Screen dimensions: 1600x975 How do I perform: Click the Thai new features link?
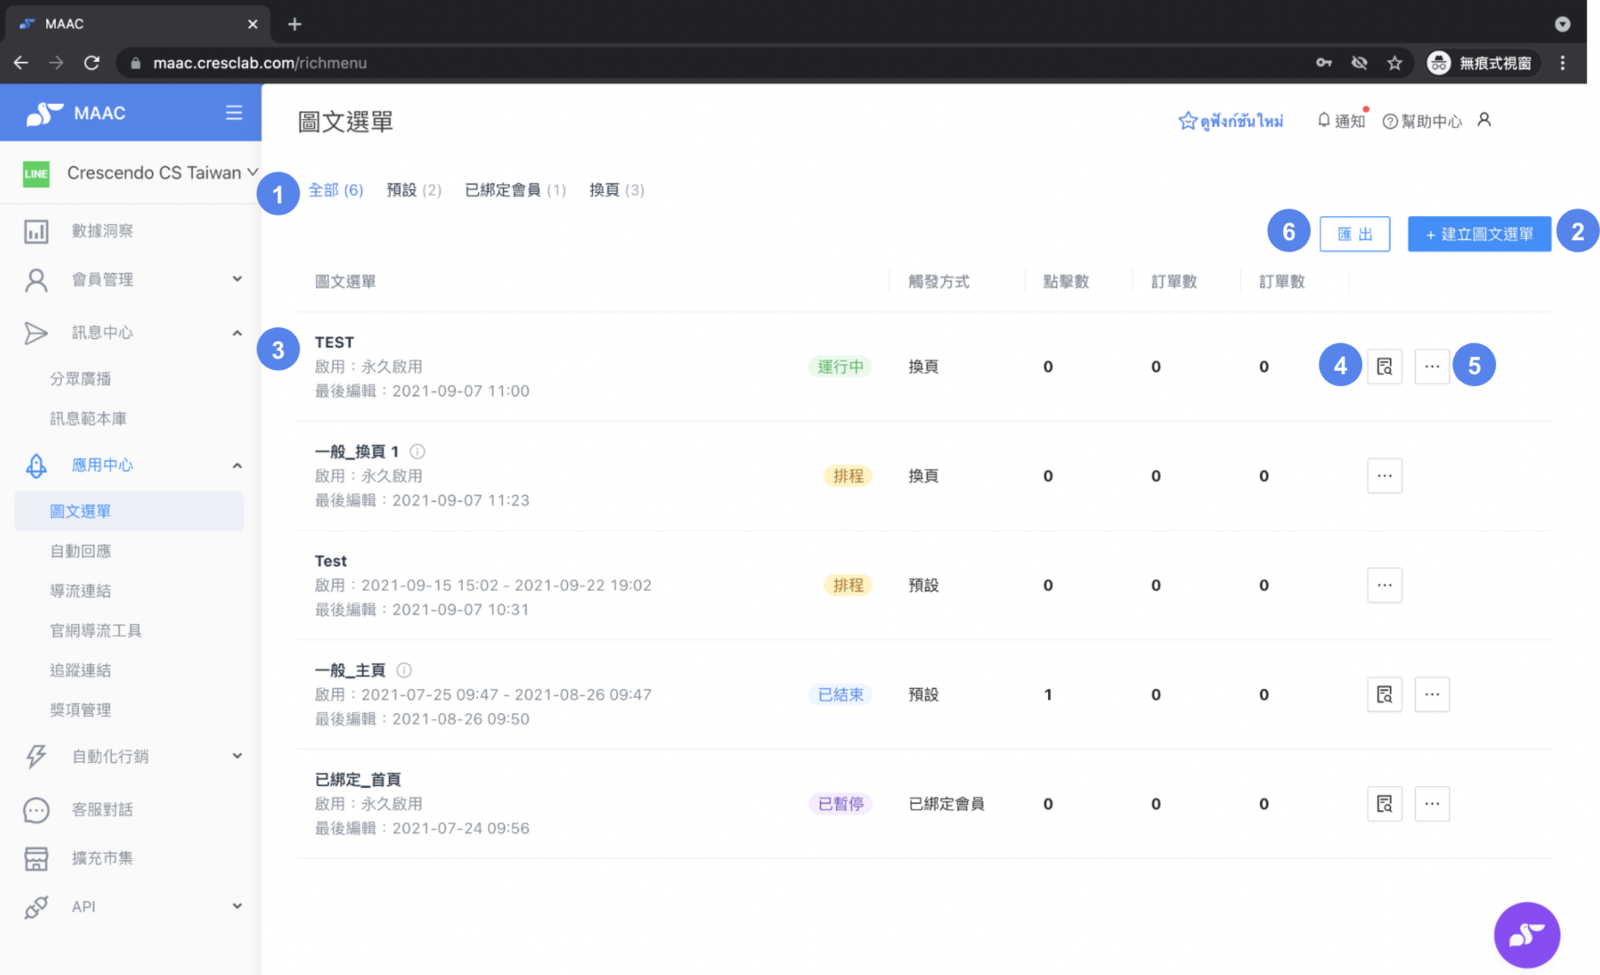(1231, 121)
